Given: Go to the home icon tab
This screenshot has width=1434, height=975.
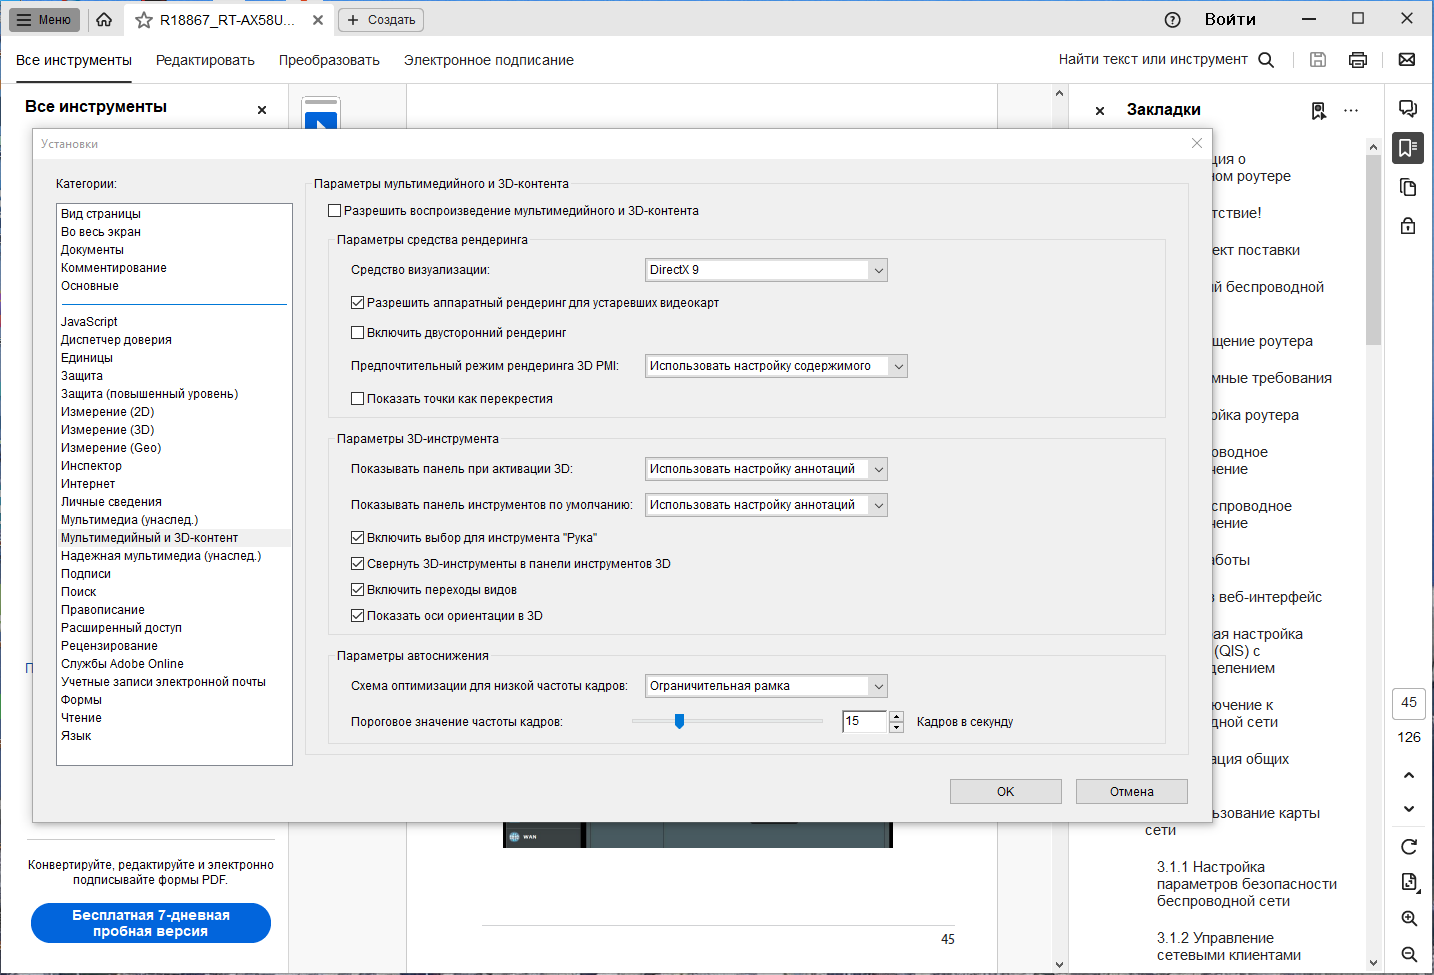Looking at the screenshot, I should coord(104,19).
